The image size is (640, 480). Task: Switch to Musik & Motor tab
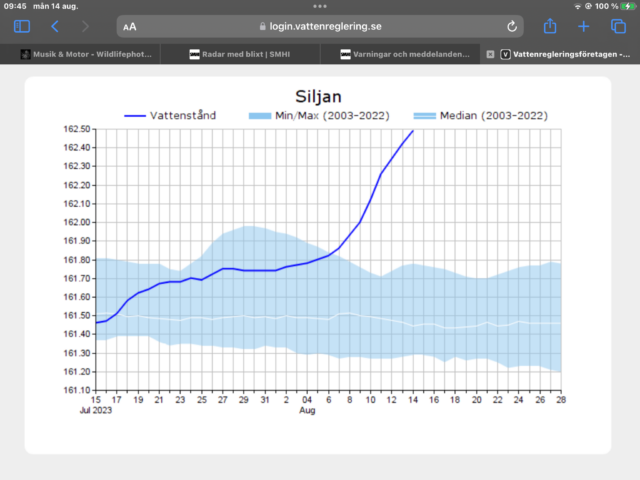pos(80,54)
